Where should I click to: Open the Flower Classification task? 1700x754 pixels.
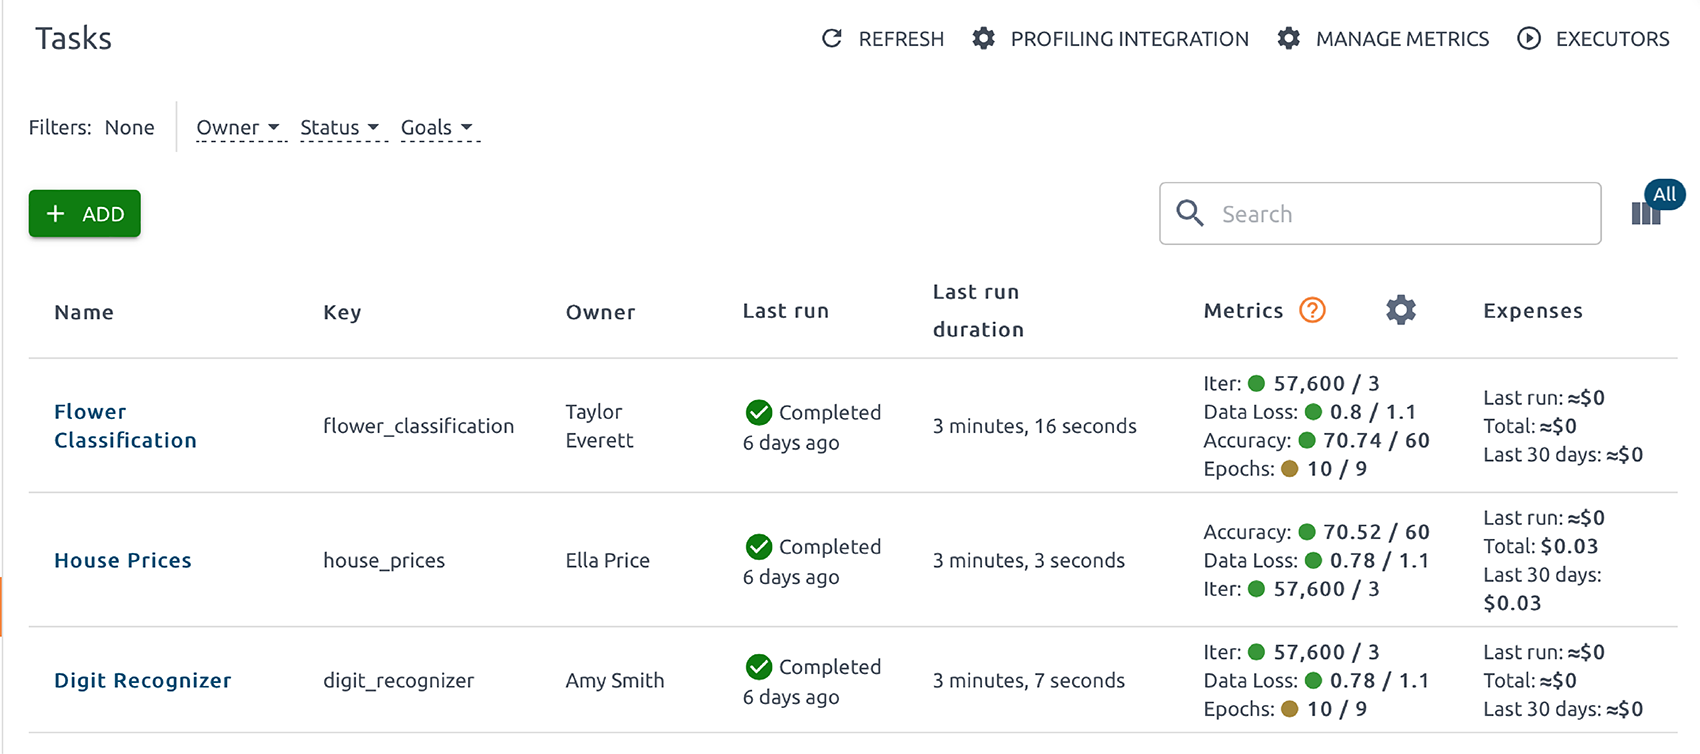tap(125, 426)
